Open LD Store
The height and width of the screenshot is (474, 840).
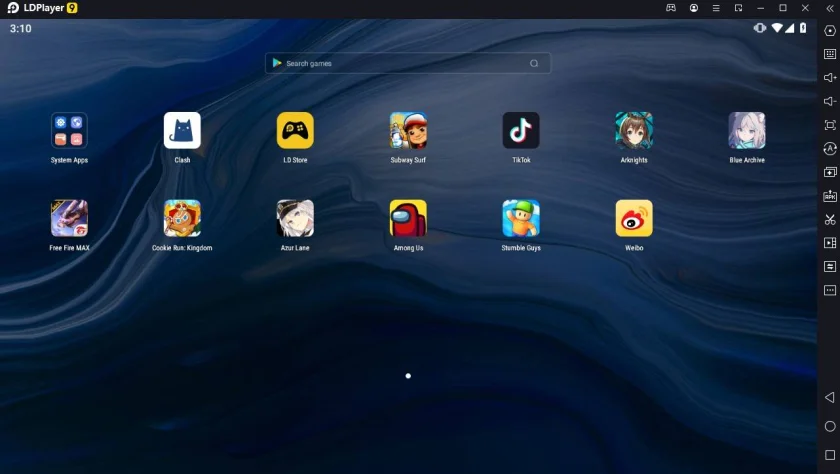pos(295,130)
